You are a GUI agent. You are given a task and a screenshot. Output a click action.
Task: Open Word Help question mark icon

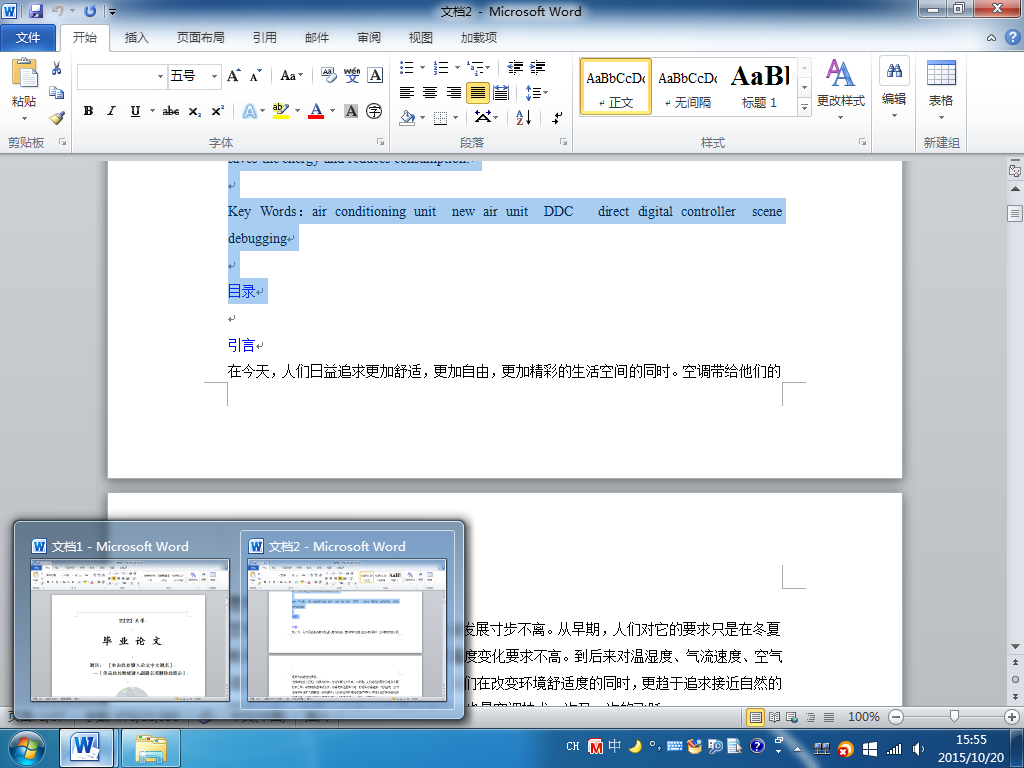(1012, 37)
